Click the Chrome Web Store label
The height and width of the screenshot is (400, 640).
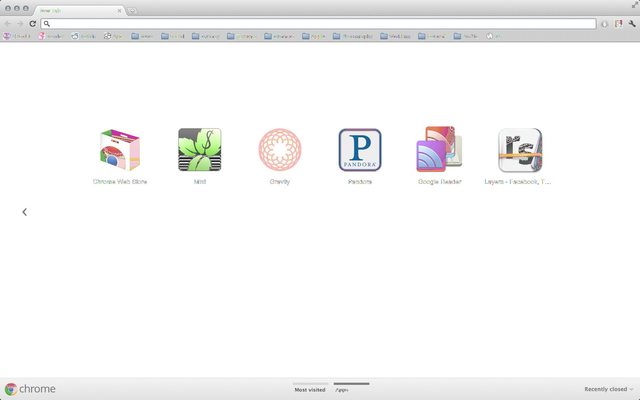pos(120,182)
